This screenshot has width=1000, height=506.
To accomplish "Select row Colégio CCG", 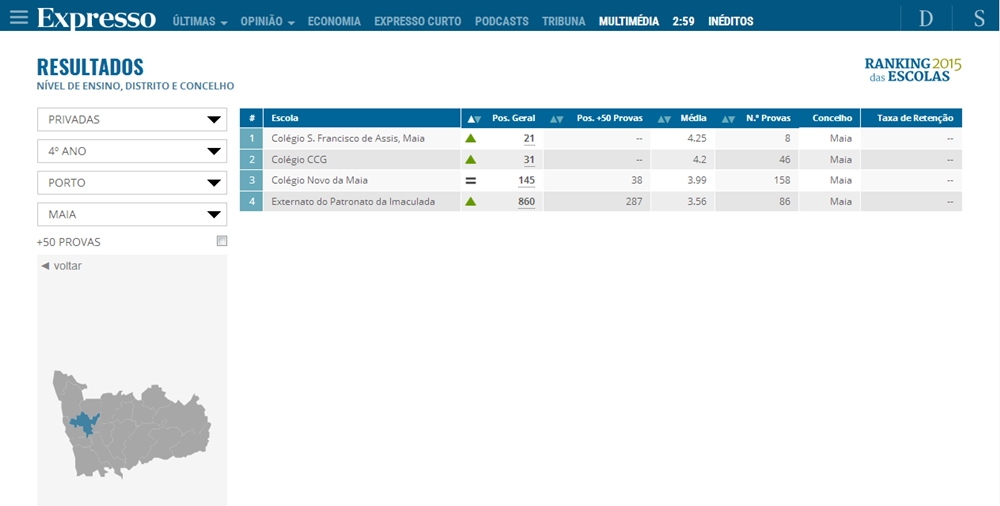I will pyautogui.click(x=601, y=160).
